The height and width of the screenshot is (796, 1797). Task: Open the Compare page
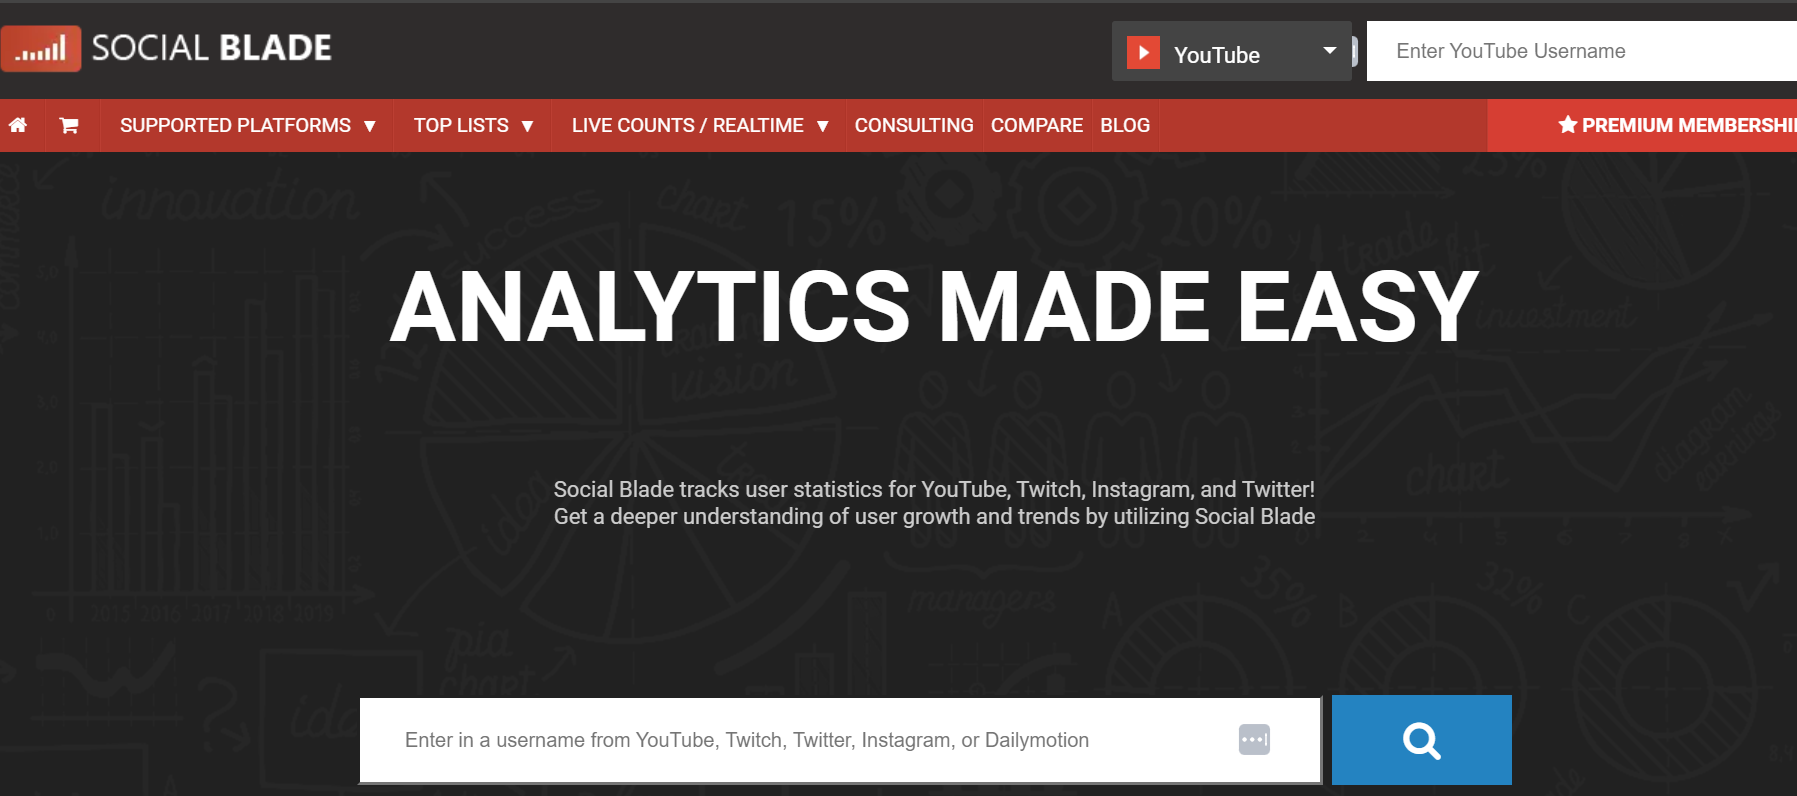tap(1037, 125)
